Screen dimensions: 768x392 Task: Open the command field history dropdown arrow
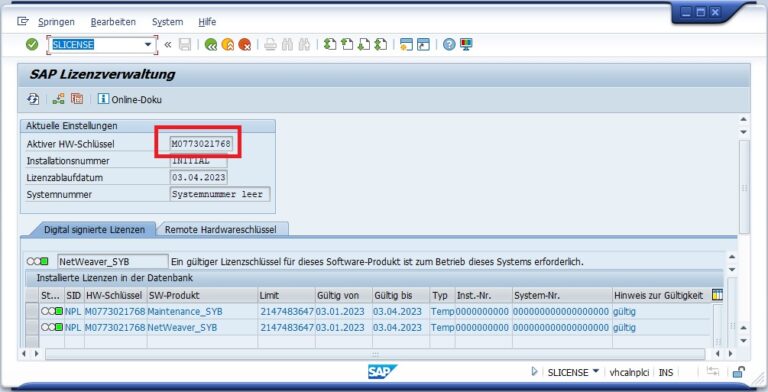click(148, 45)
